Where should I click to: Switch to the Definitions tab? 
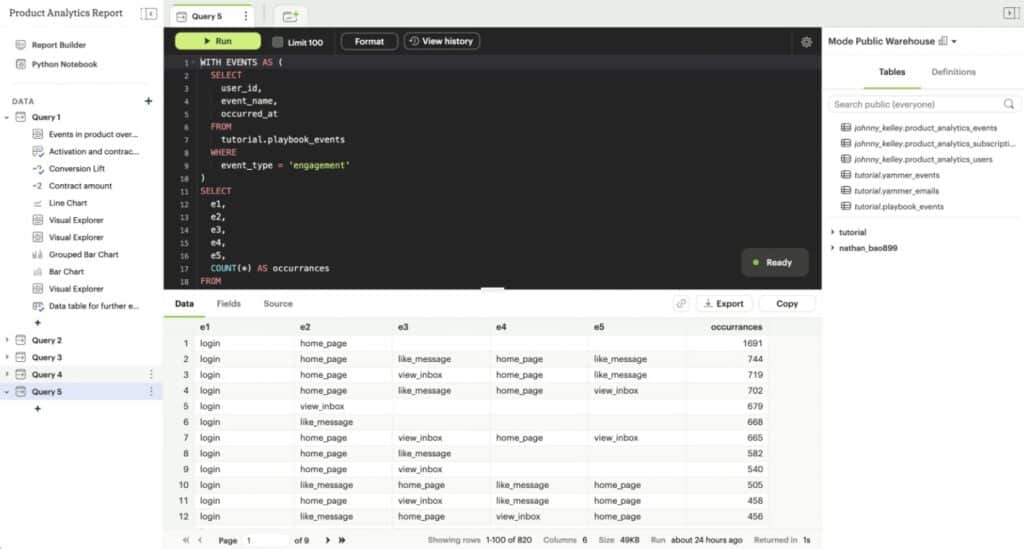click(x=953, y=72)
